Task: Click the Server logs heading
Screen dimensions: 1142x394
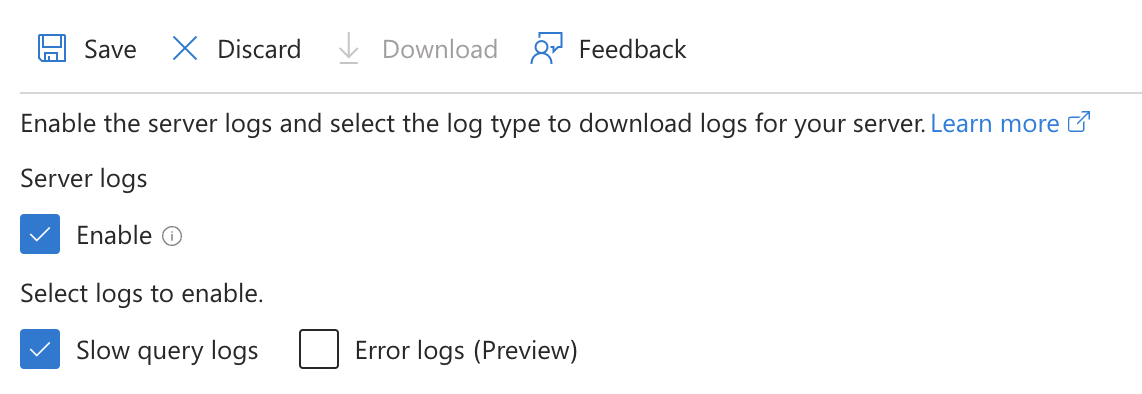Action: 84,179
